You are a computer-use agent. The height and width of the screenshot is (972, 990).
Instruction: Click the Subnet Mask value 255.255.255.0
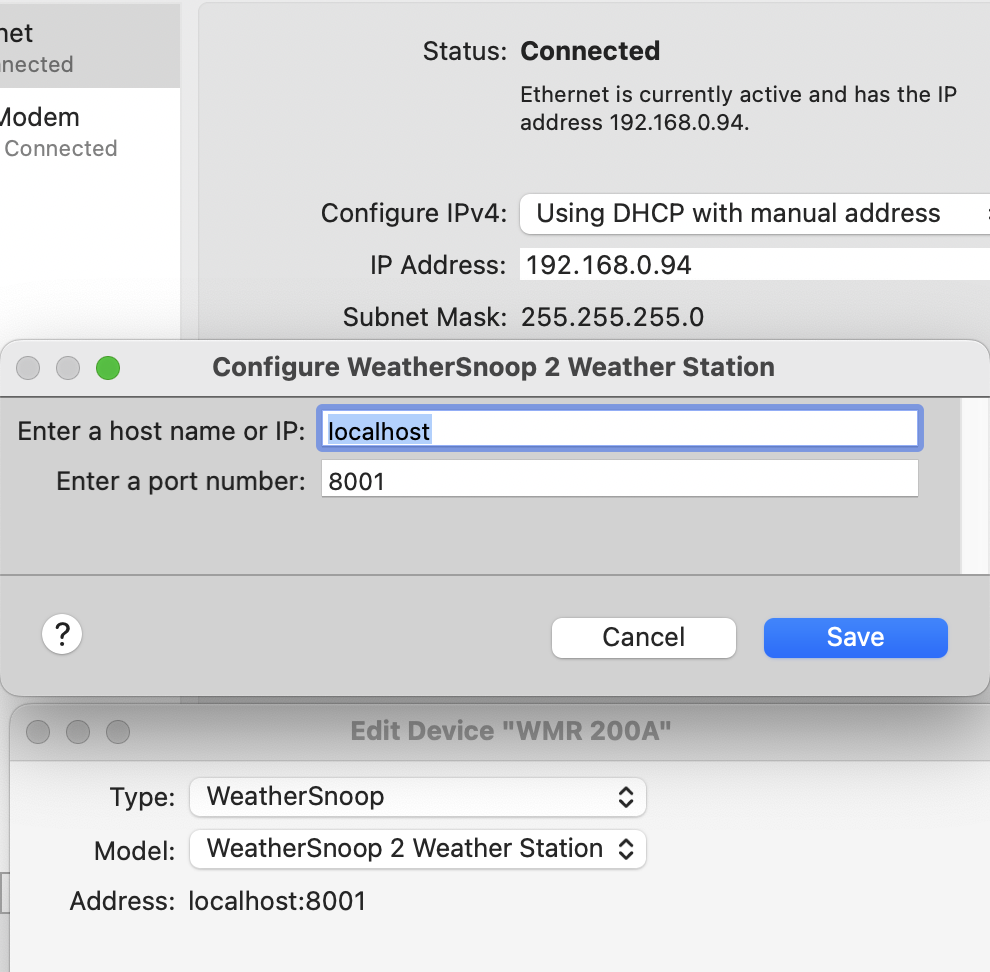612,317
